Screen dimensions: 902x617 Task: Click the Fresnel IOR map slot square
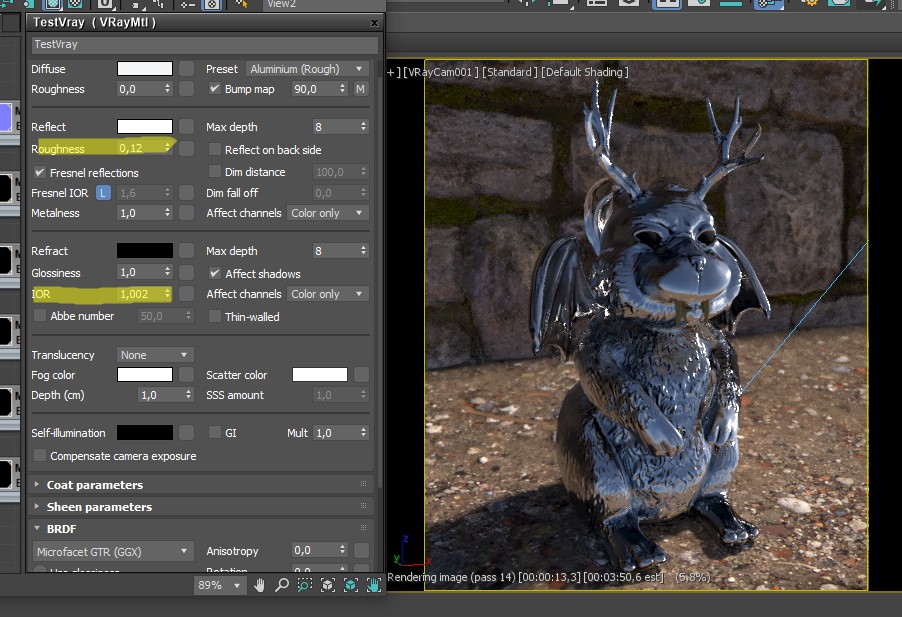click(x=186, y=193)
